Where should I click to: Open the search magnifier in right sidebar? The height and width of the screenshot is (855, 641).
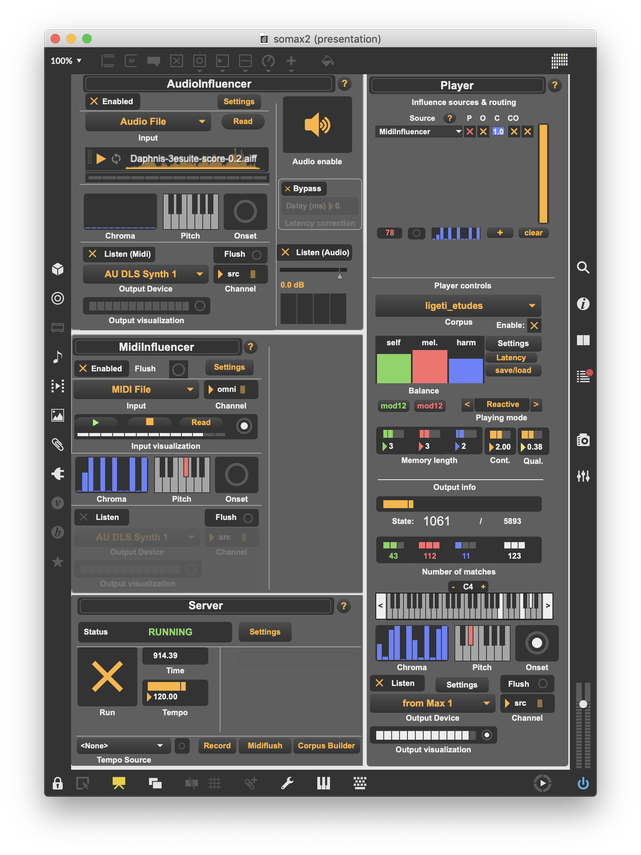coord(583,267)
